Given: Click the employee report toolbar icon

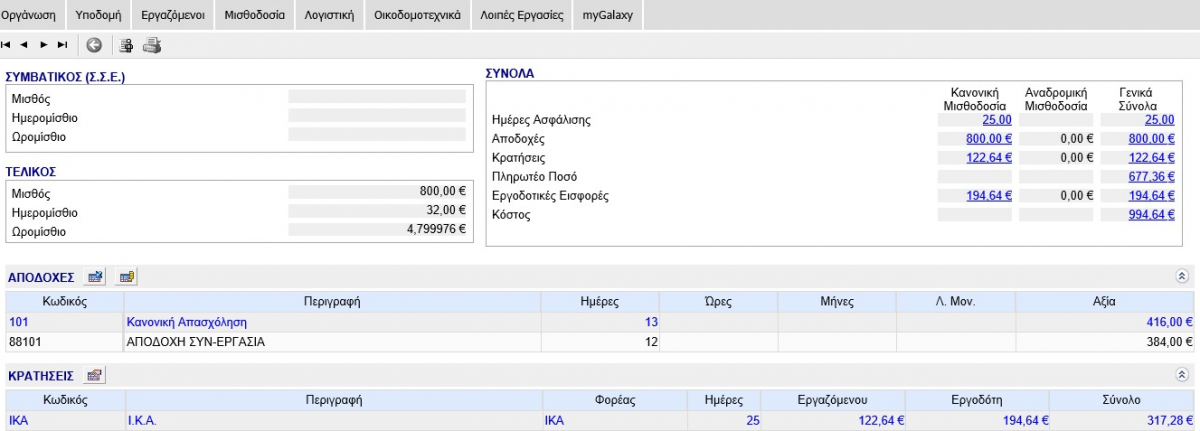Looking at the screenshot, I should (x=127, y=45).
